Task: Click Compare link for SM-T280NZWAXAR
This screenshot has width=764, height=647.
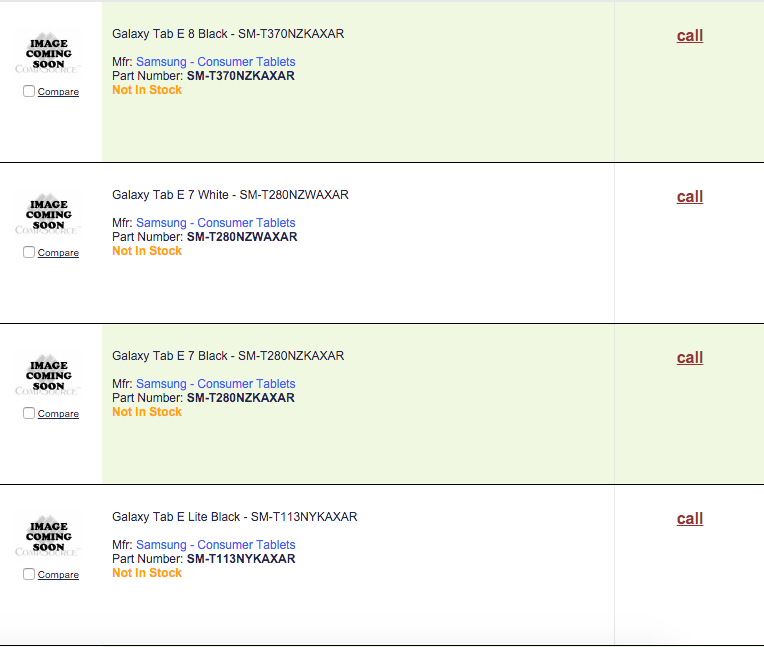Action: [58, 253]
